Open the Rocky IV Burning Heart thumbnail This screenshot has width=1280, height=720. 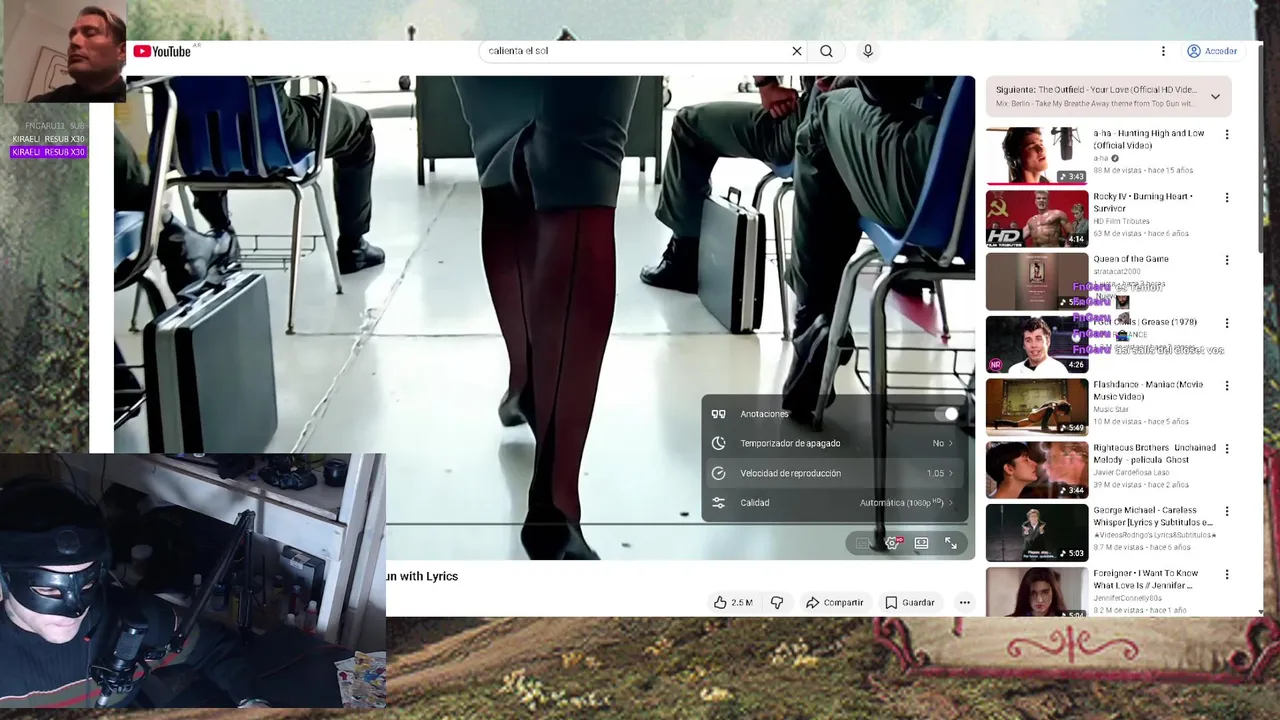tap(1037, 218)
